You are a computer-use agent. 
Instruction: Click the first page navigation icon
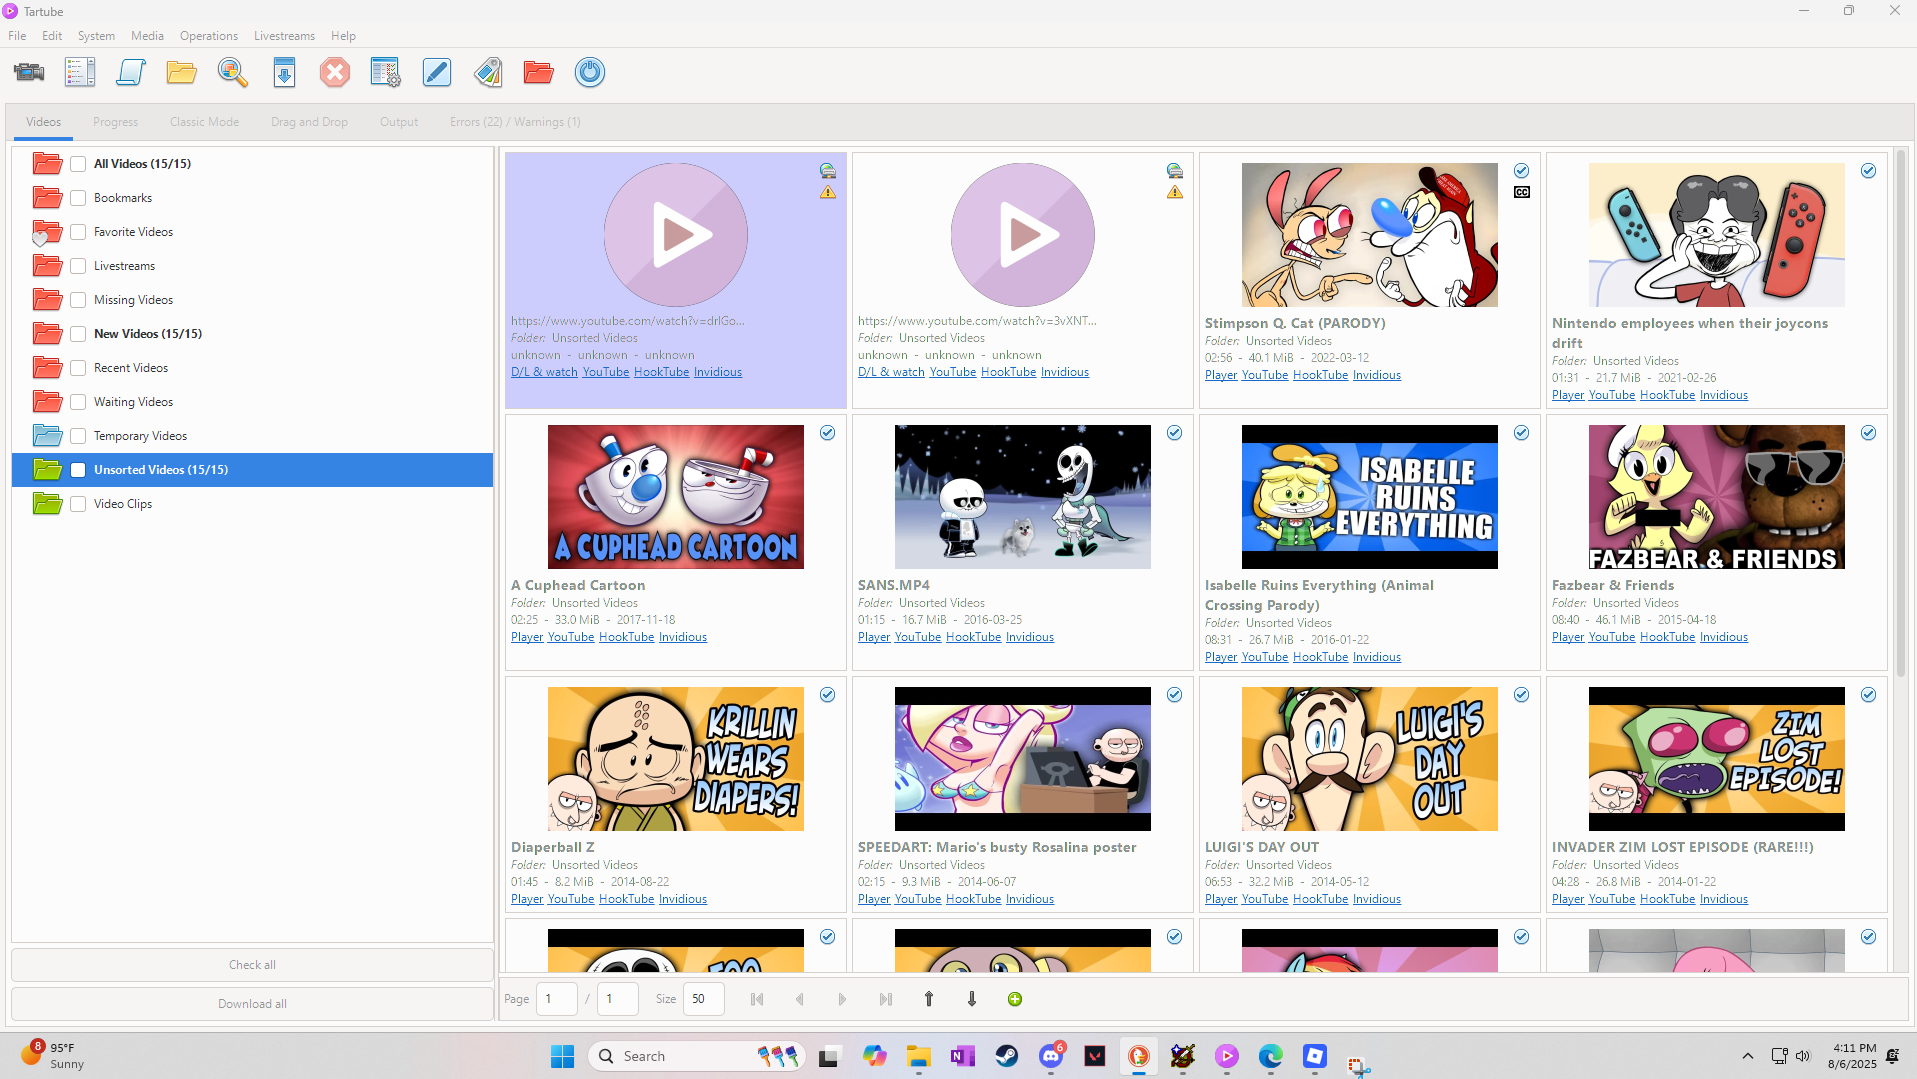pos(757,999)
